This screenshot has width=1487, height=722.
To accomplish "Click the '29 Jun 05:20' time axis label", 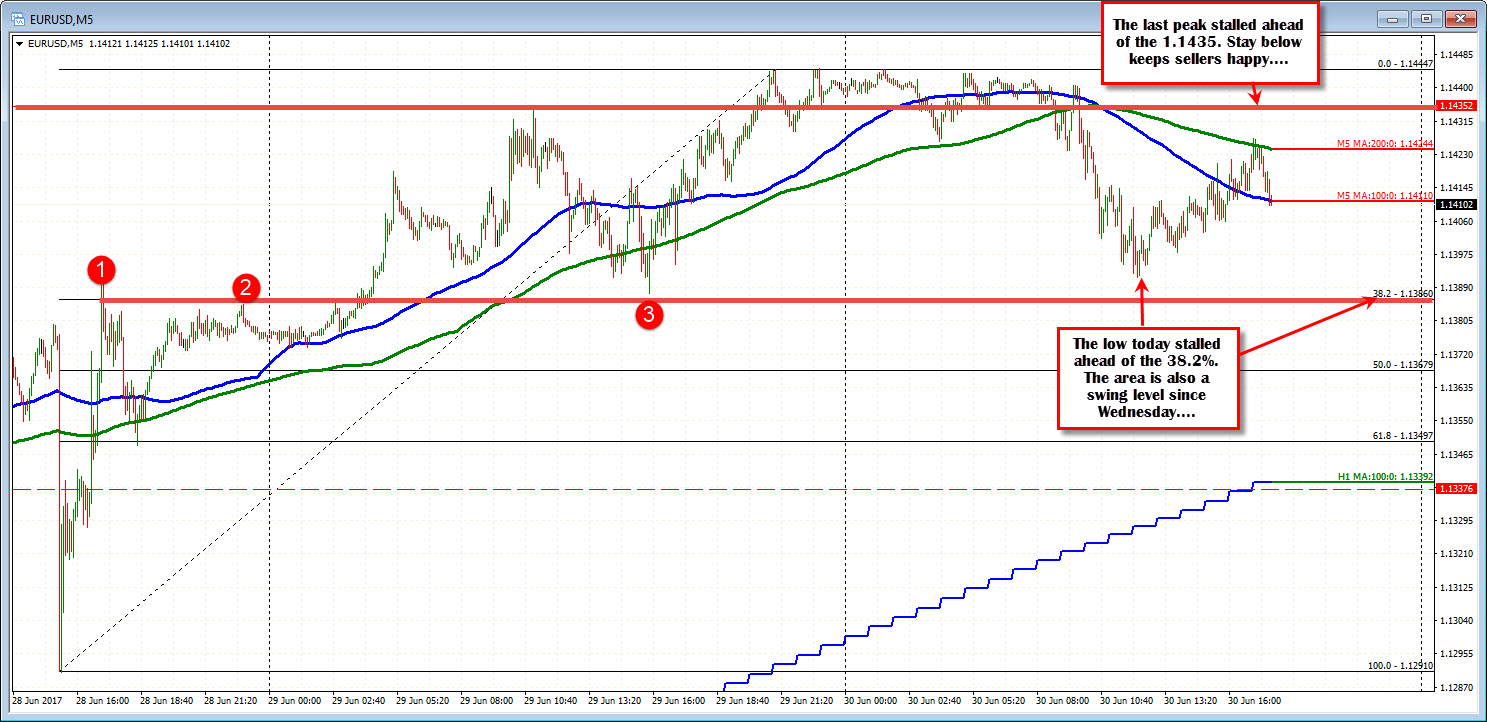I will (x=422, y=701).
